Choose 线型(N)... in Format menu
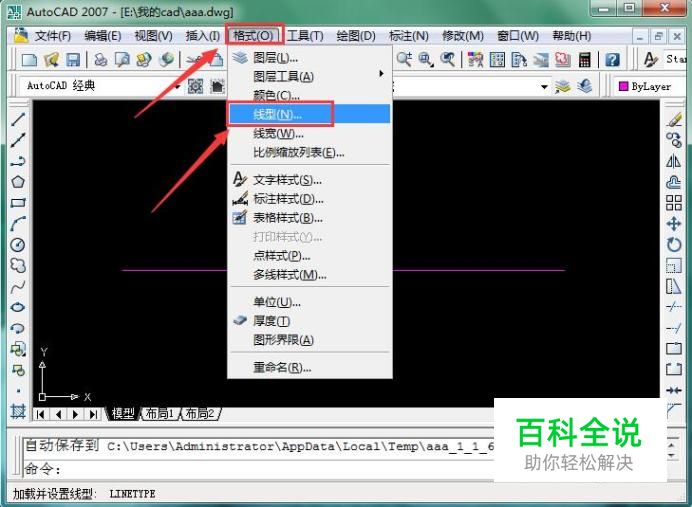Image resolution: width=692 pixels, height=507 pixels. pyautogui.click(x=309, y=114)
